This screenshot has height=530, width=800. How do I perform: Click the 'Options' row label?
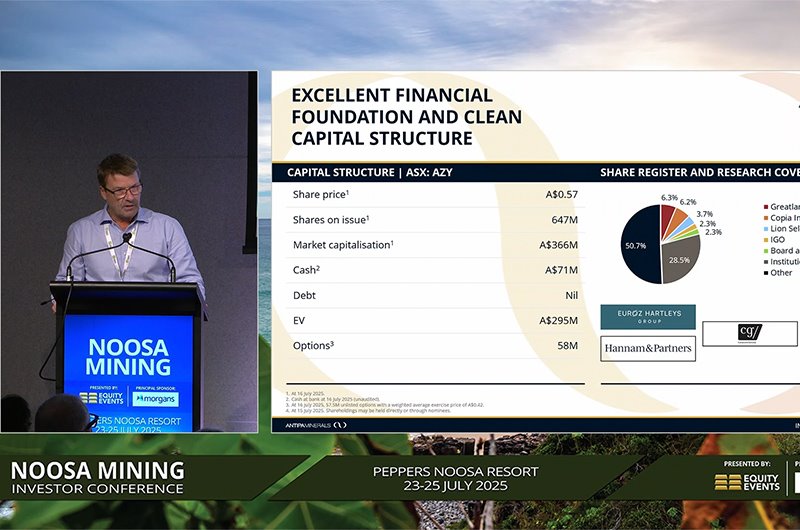coord(313,345)
